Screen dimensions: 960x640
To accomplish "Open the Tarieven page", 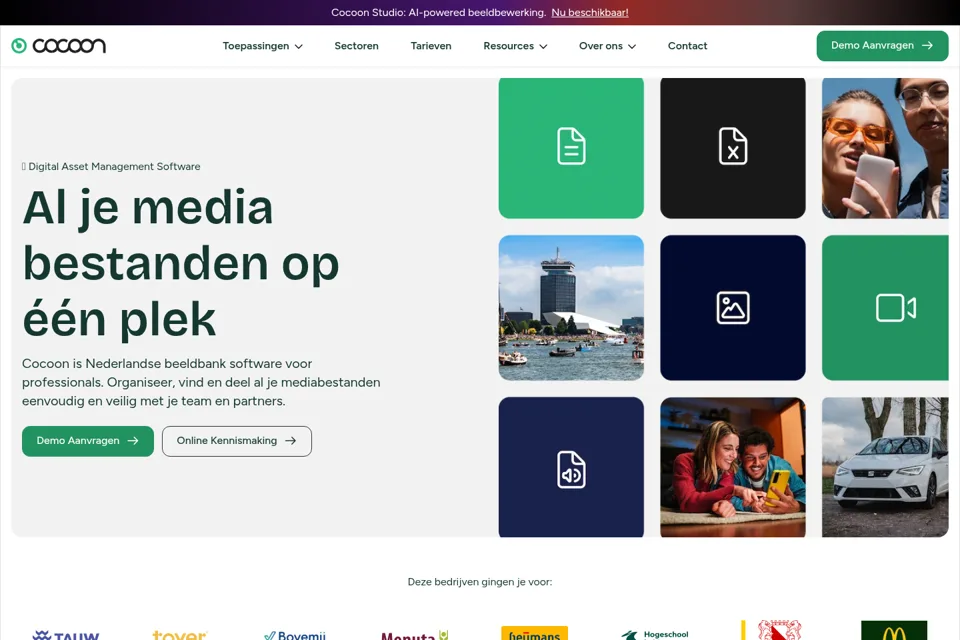I will pos(431,46).
